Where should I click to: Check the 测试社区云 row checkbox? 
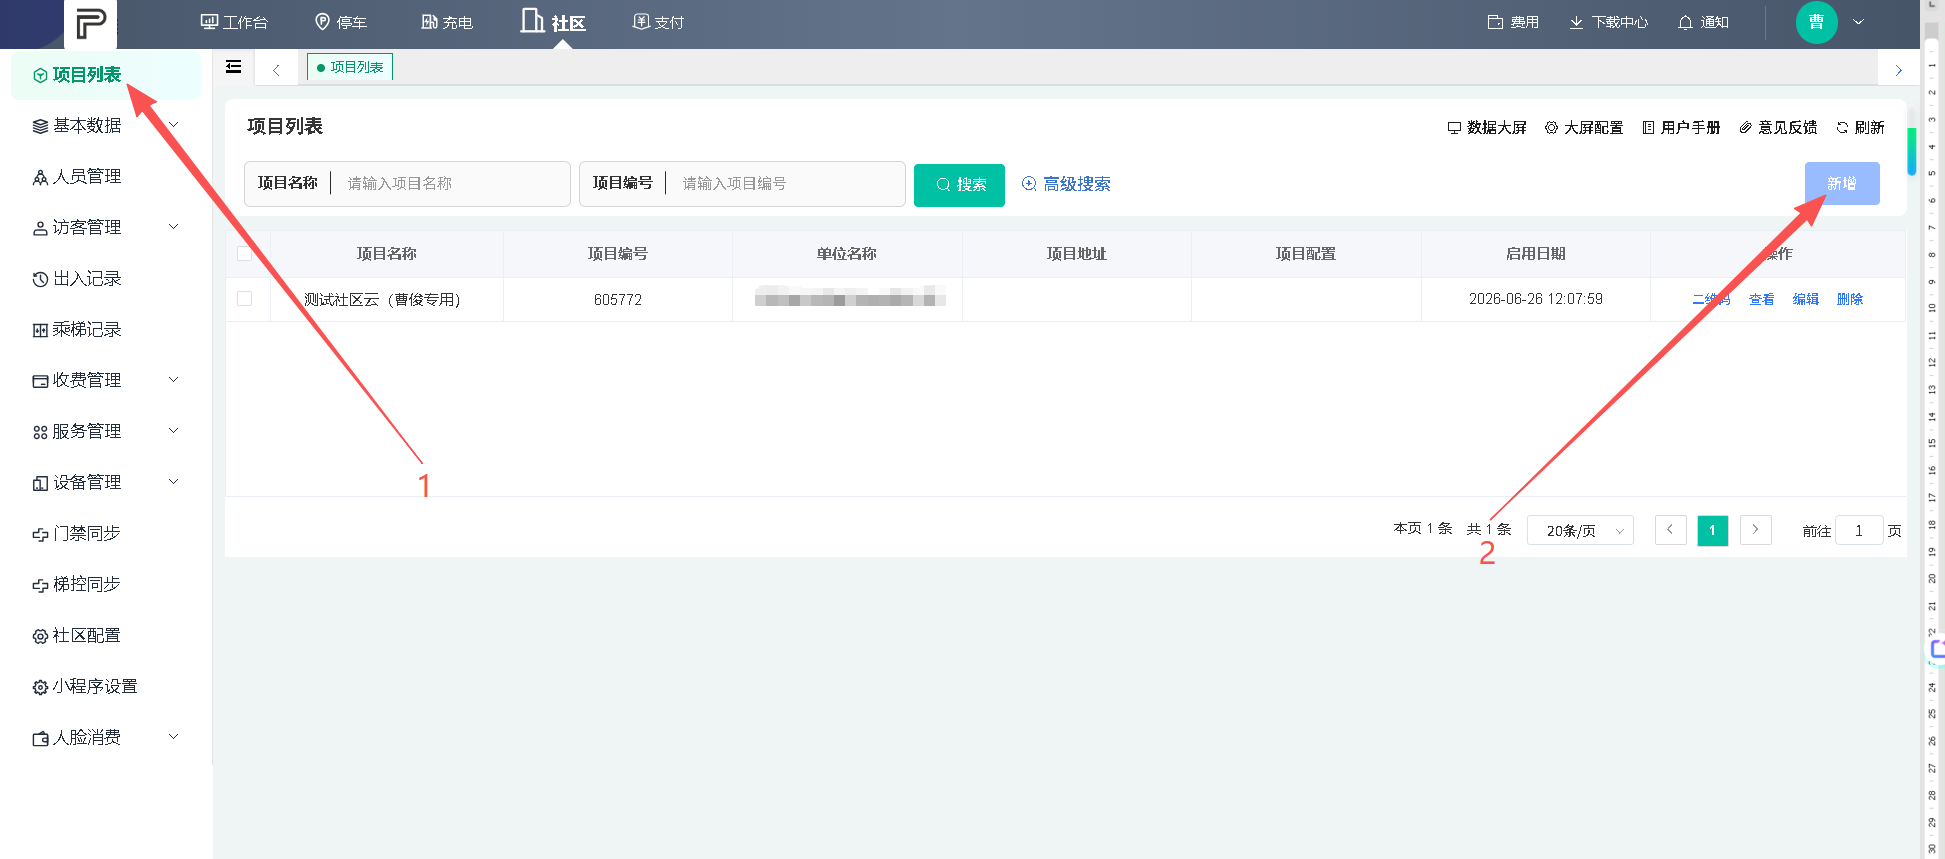coord(244,298)
